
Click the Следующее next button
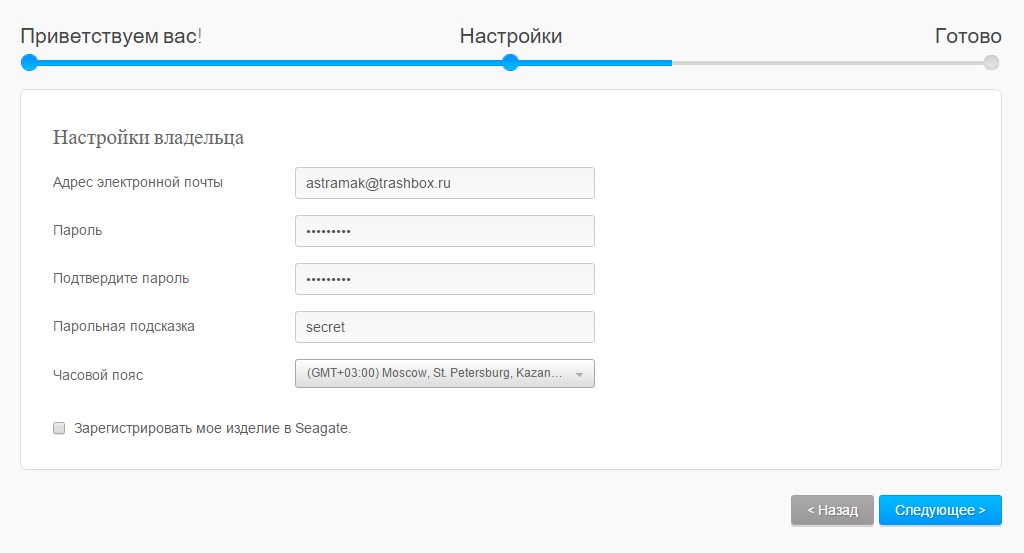[940, 510]
